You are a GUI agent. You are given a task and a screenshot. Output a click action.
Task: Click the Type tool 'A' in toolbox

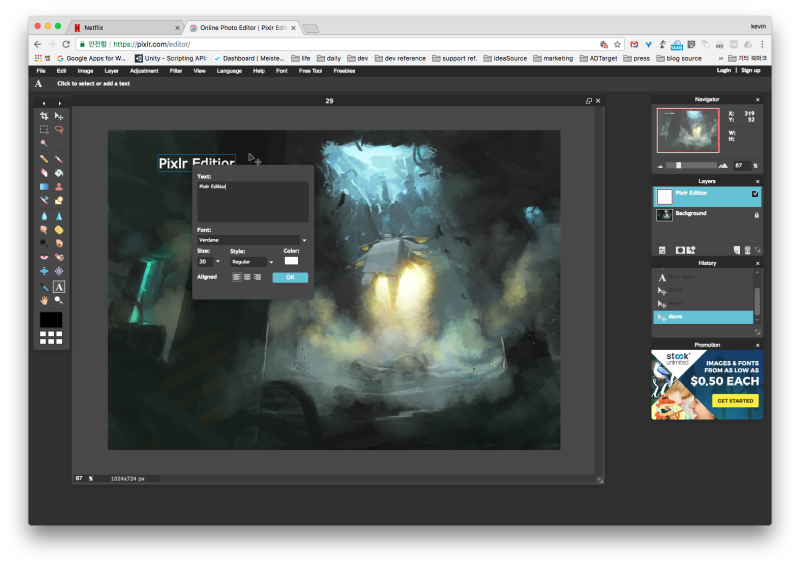[x=59, y=287]
